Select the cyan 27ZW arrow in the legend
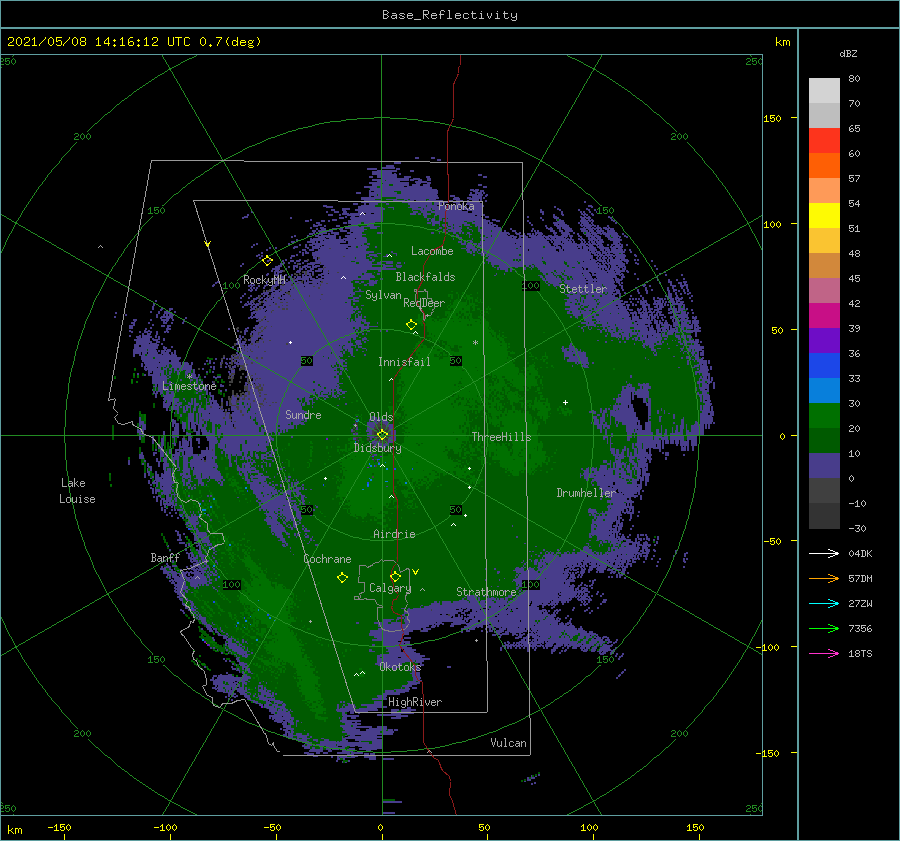 [x=824, y=603]
